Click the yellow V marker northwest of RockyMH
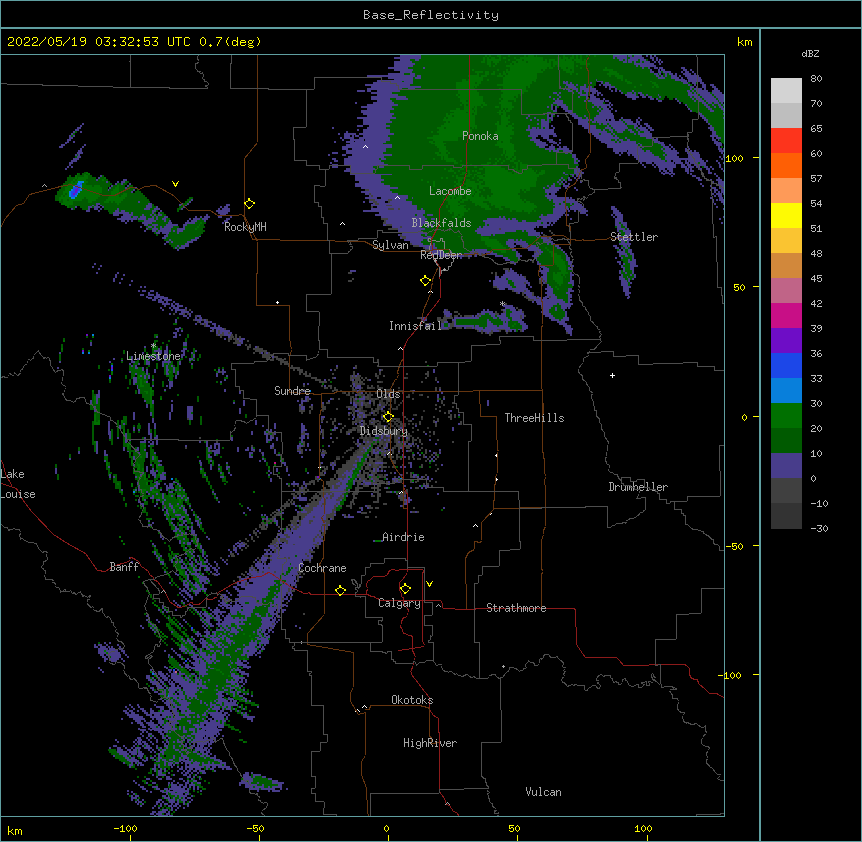 [175, 184]
